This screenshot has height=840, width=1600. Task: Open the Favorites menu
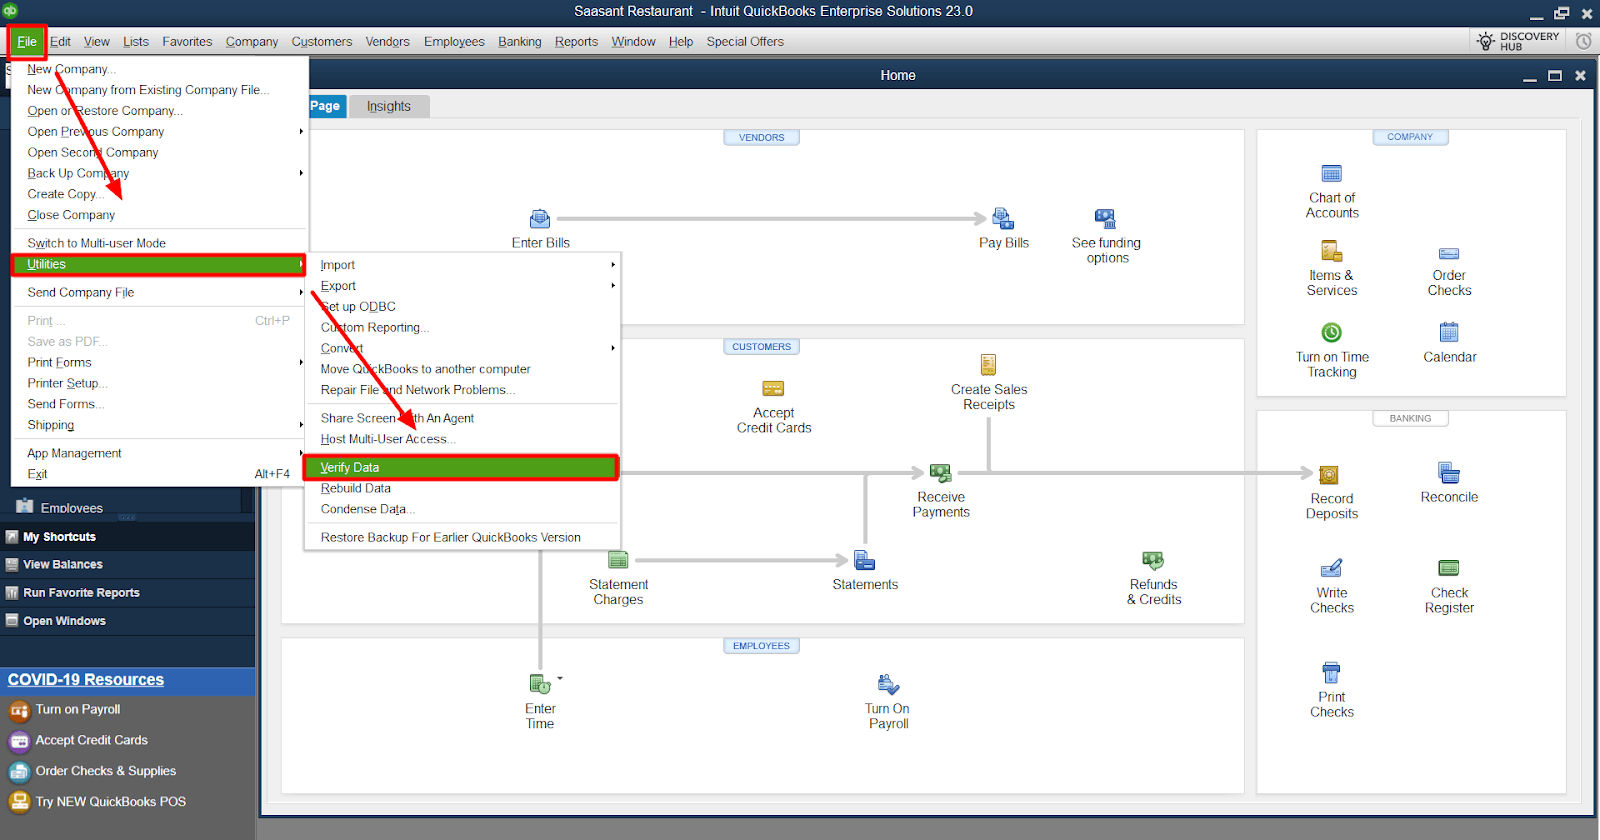pos(187,41)
